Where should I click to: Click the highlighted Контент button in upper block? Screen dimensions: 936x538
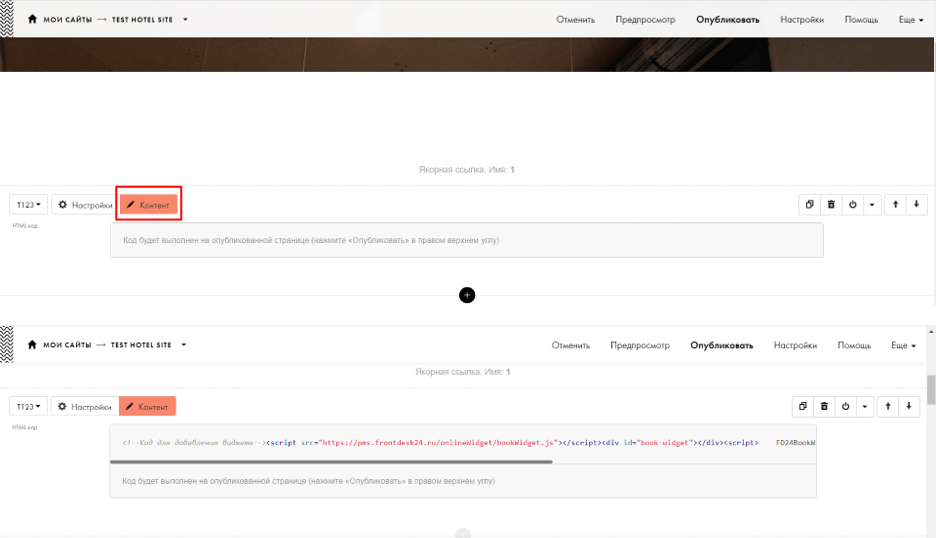click(149, 205)
